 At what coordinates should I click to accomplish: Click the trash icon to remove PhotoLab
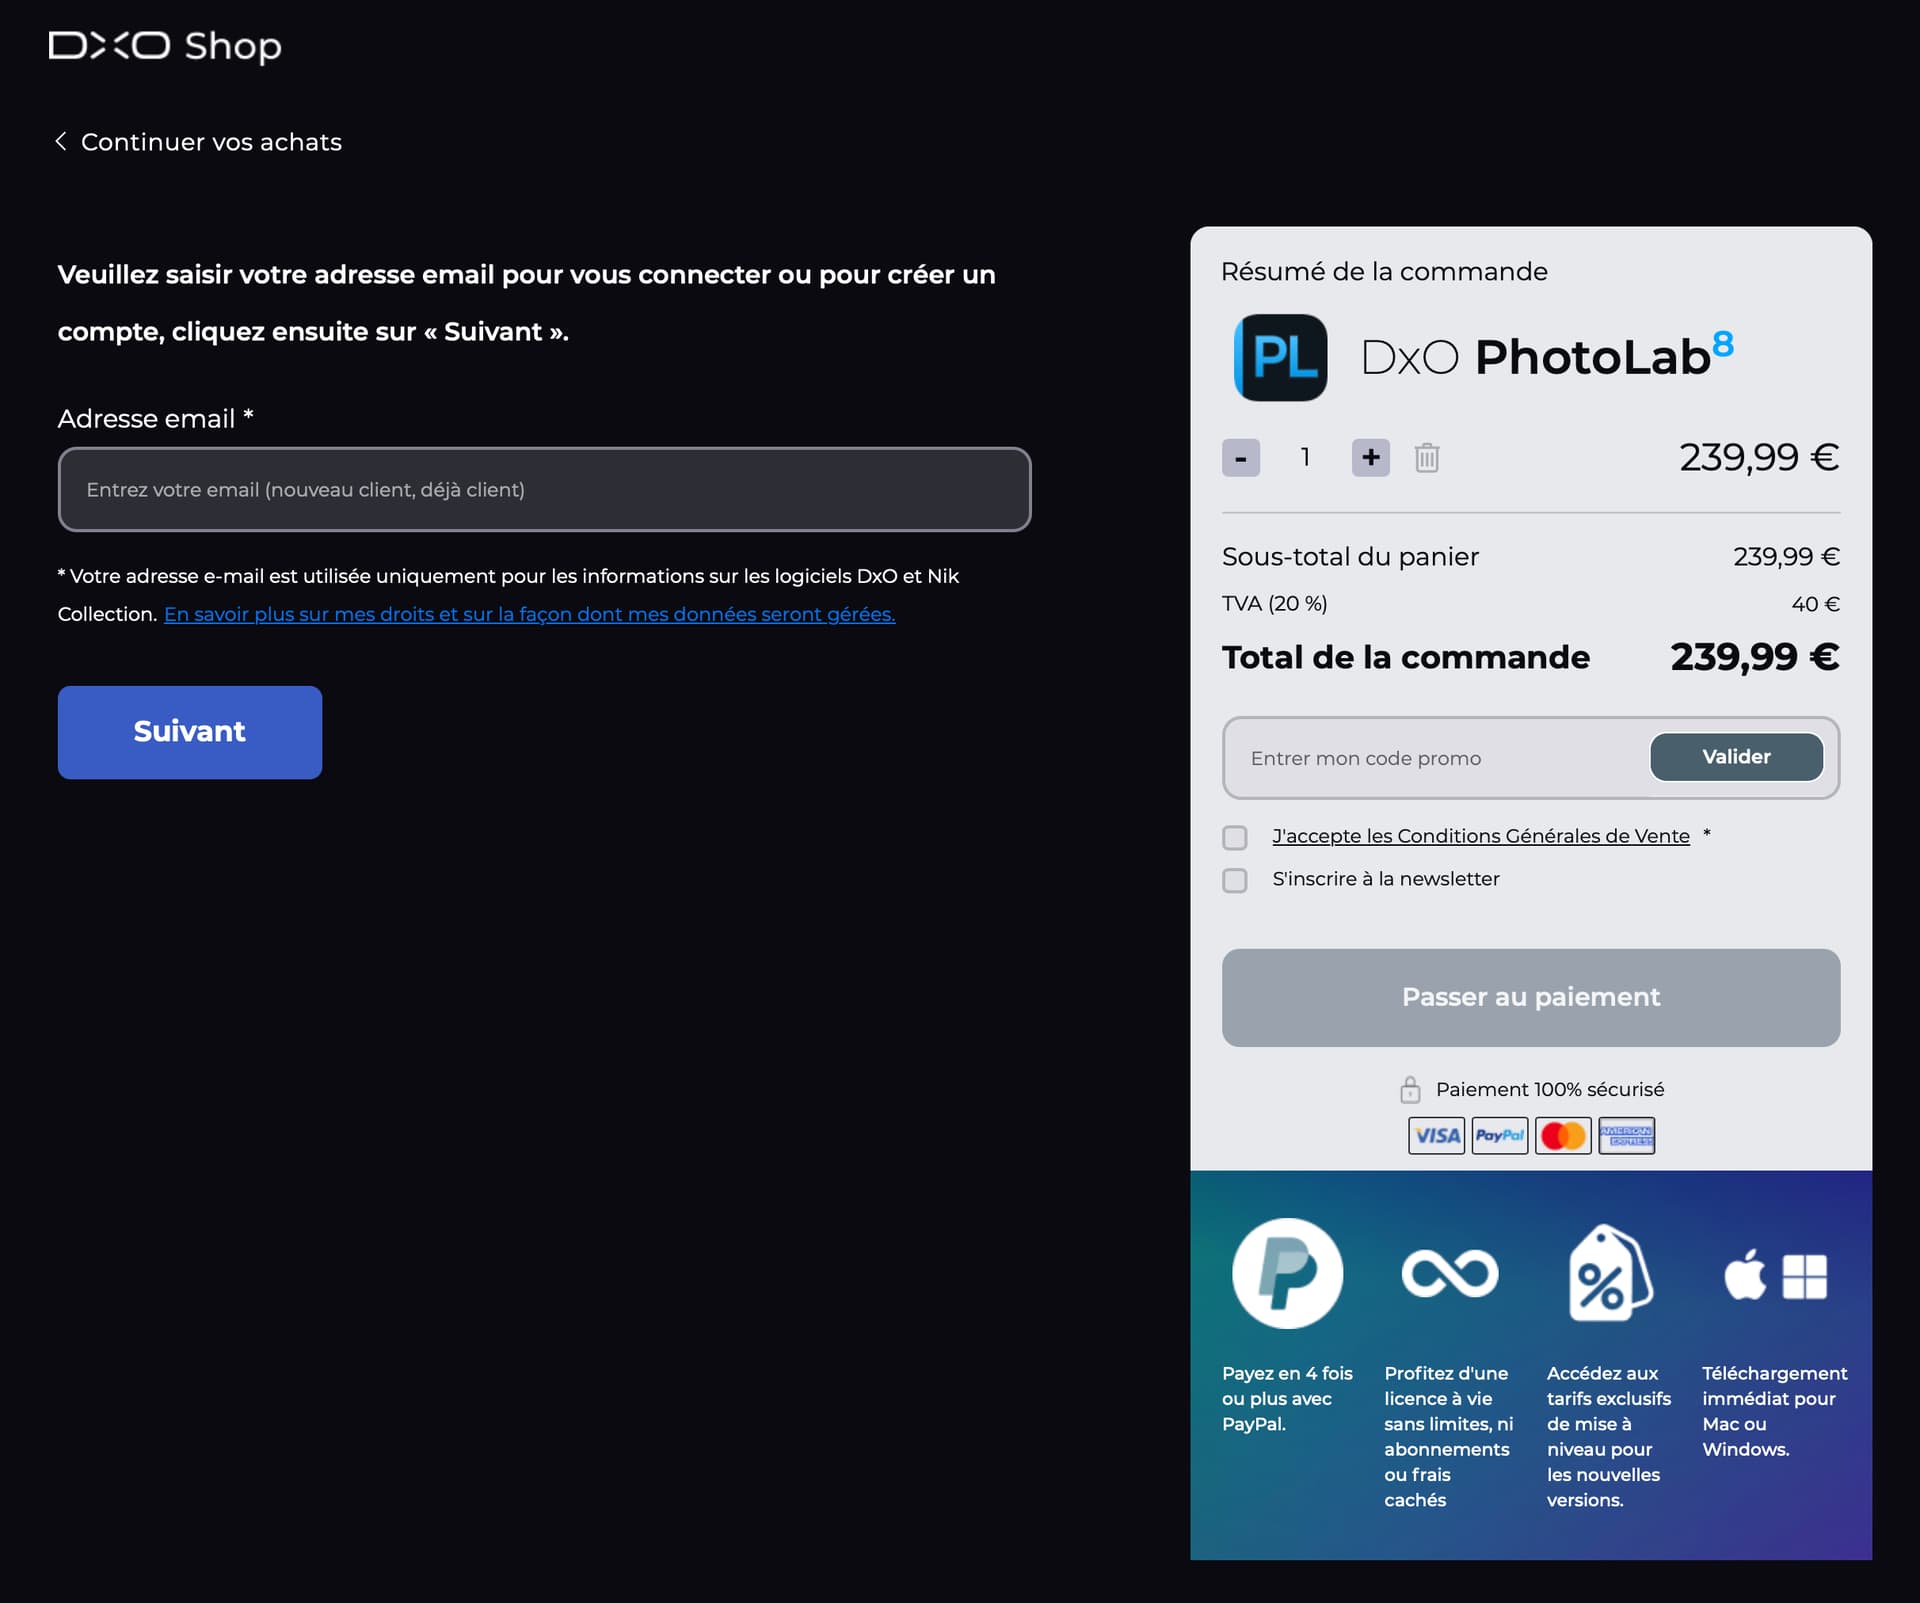pos(1426,458)
